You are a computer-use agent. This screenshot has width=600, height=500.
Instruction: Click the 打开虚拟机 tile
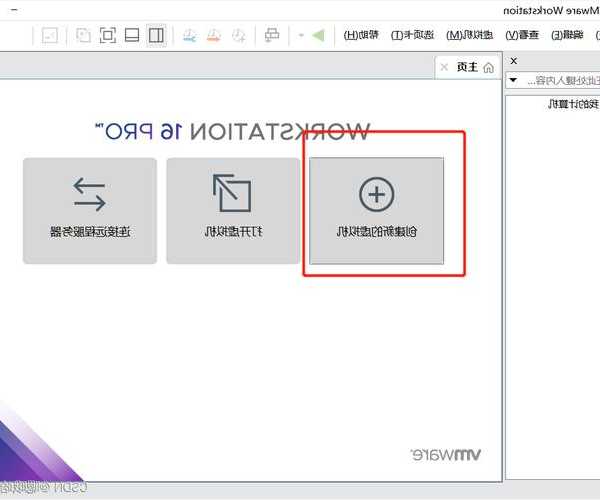pyautogui.click(x=233, y=210)
